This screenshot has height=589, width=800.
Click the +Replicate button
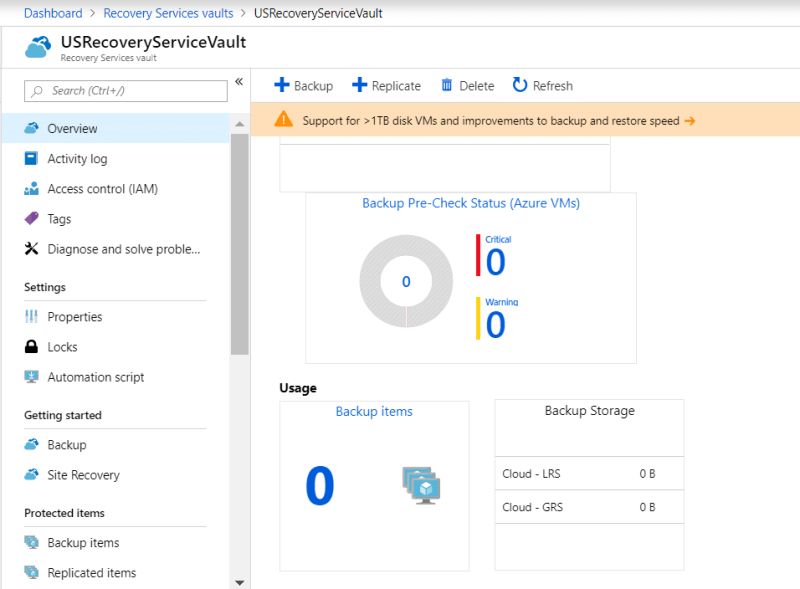(387, 85)
